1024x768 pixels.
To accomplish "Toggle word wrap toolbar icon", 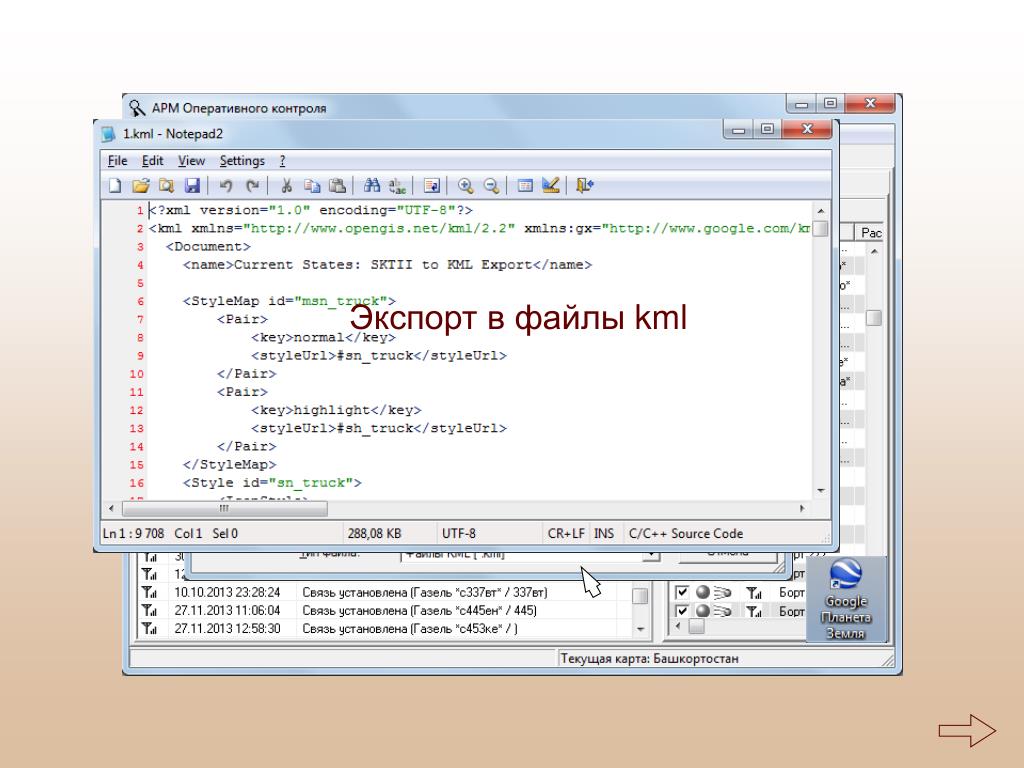I will (432, 186).
